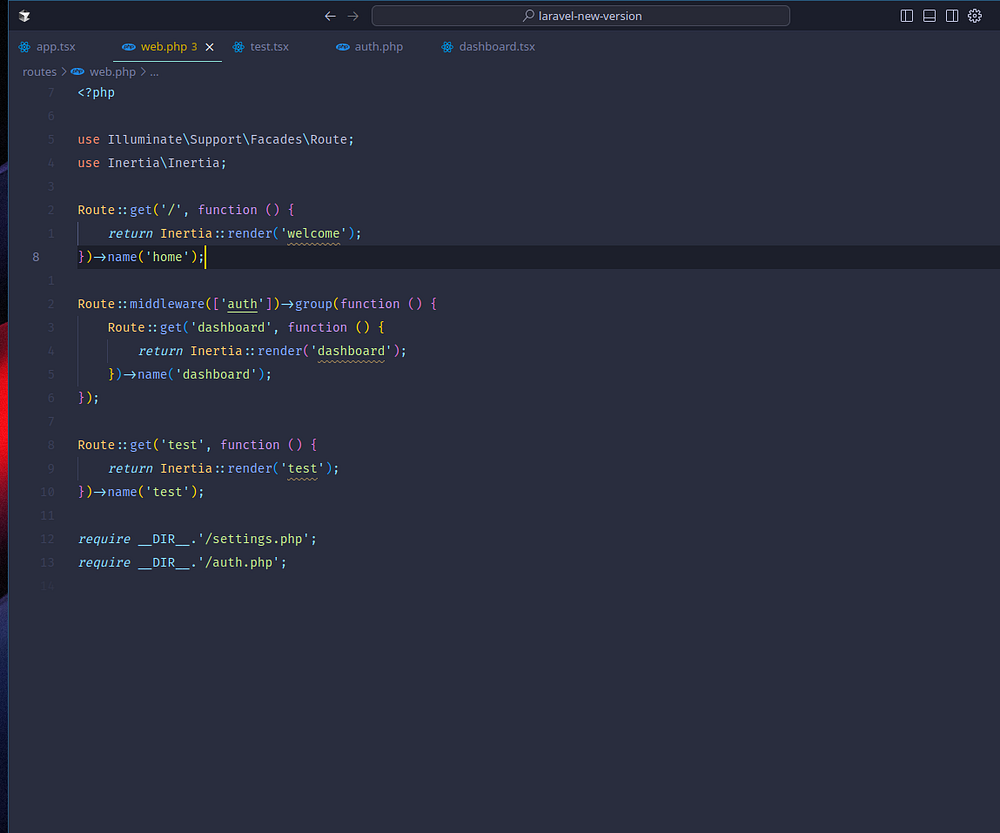Expand the routes breadcrumb folder
The width and height of the screenshot is (1000, 833).
[x=40, y=72]
